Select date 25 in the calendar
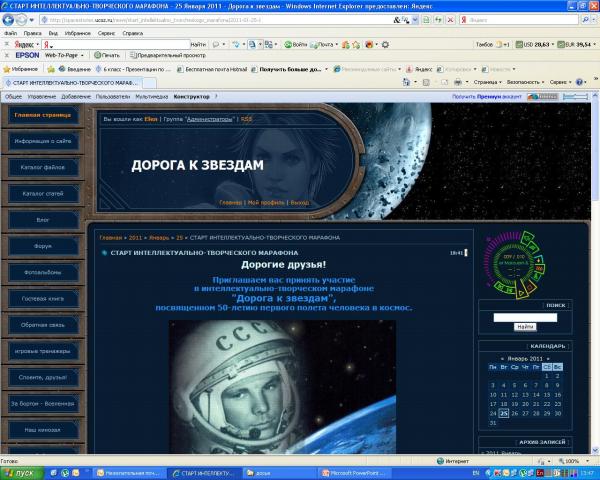Screen dimensions: 600x480 [504, 413]
